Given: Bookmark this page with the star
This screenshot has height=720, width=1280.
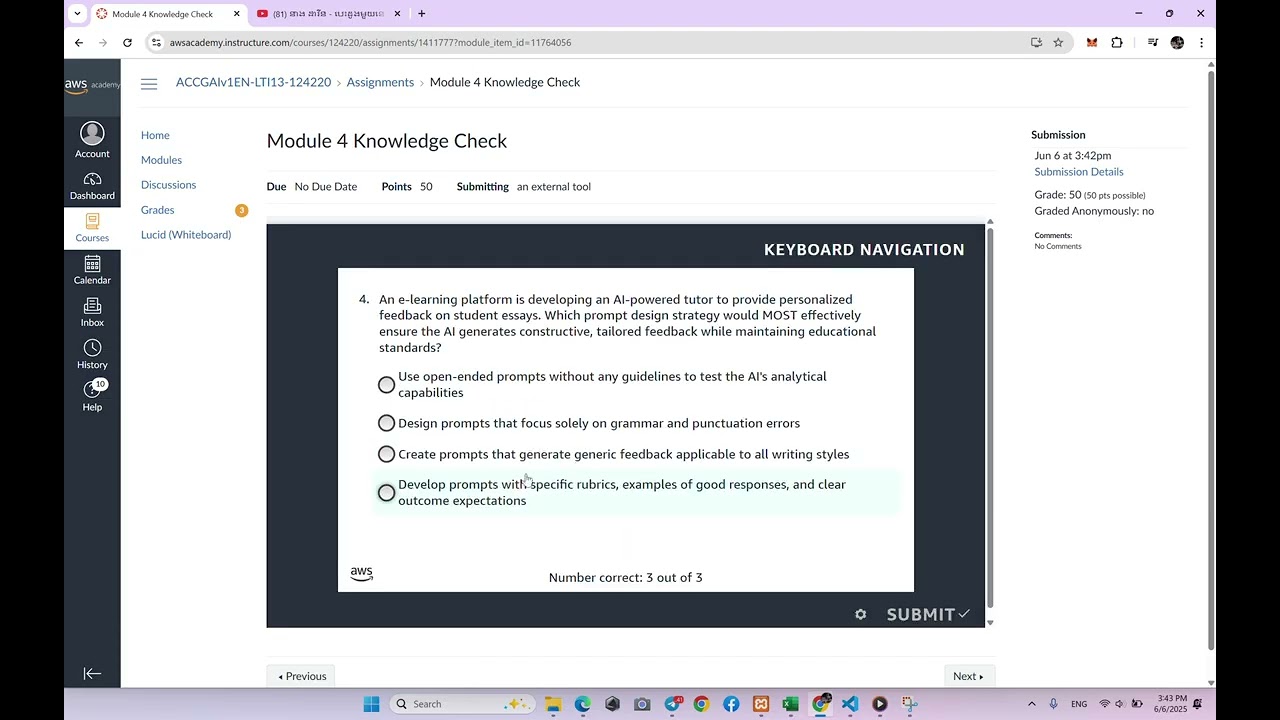Looking at the screenshot, I should pos(1058,42).
